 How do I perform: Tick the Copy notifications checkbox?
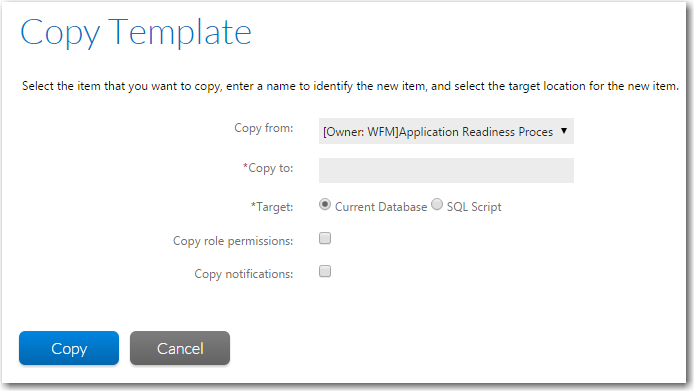(325, 271)
